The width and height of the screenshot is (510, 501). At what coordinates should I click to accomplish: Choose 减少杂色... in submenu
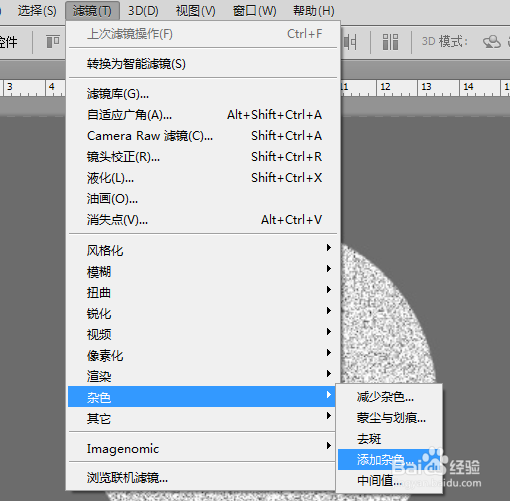(390, 397)
